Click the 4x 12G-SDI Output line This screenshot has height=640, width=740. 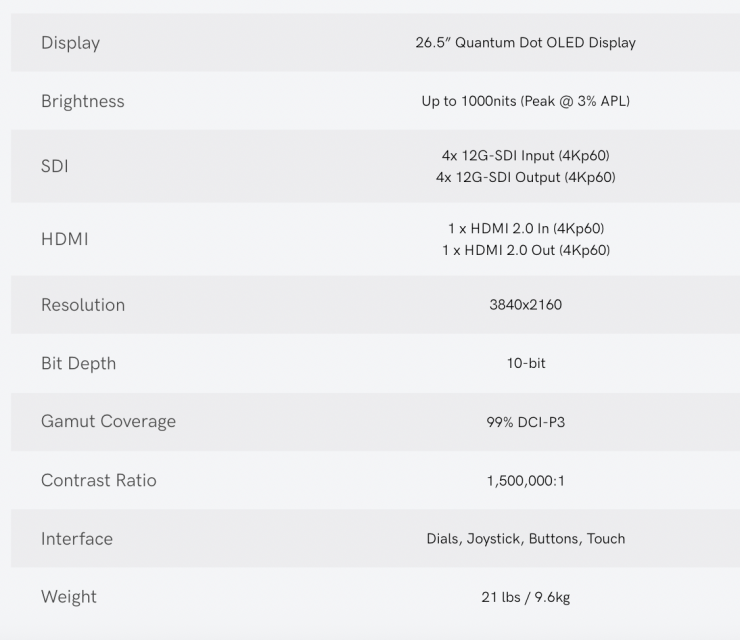525,177
